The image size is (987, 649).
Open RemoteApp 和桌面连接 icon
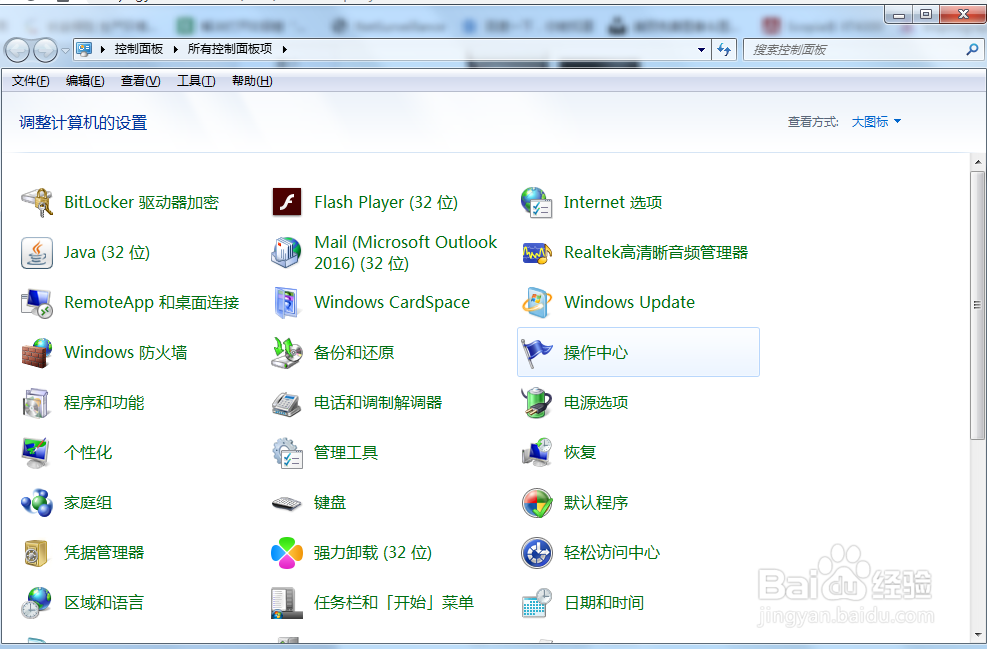[x=37, y=303]
